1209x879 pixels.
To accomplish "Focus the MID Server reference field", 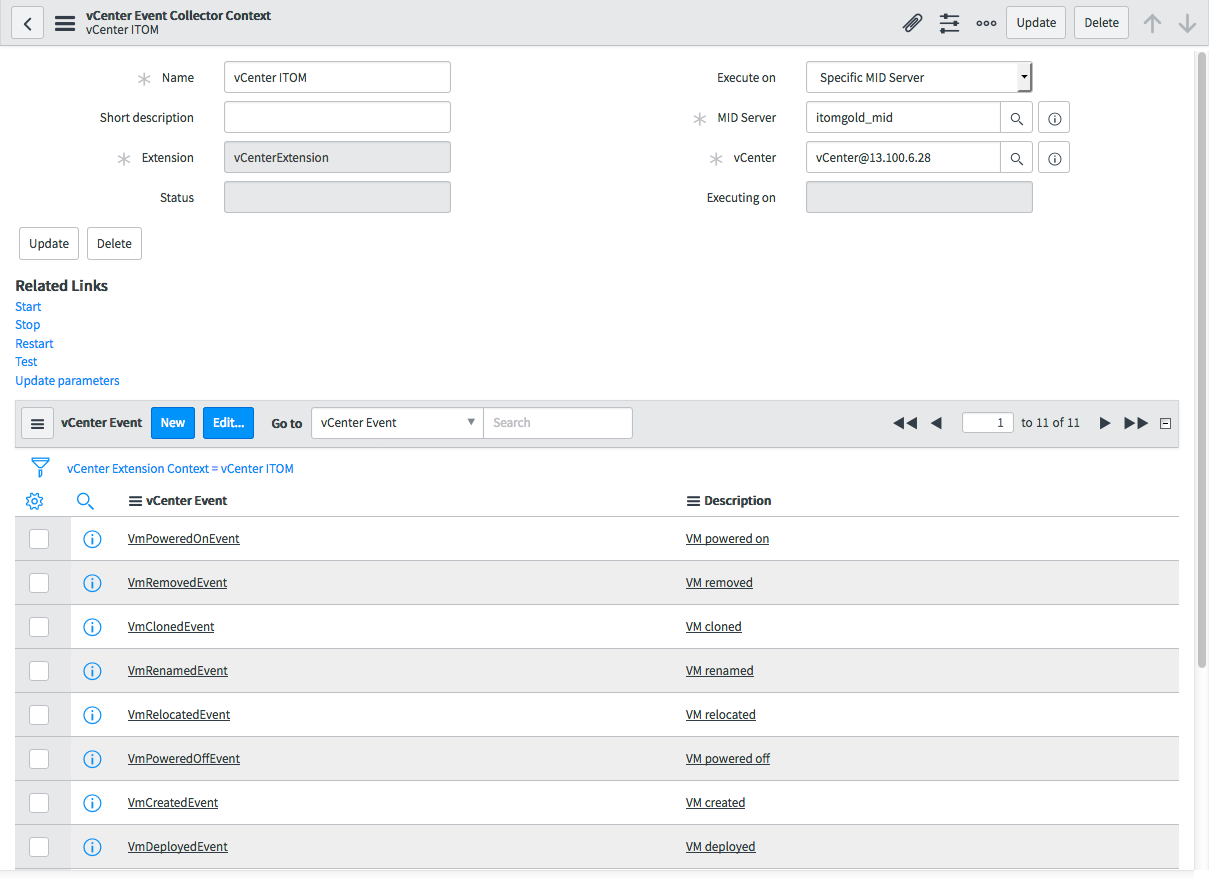I will [903, 117].
